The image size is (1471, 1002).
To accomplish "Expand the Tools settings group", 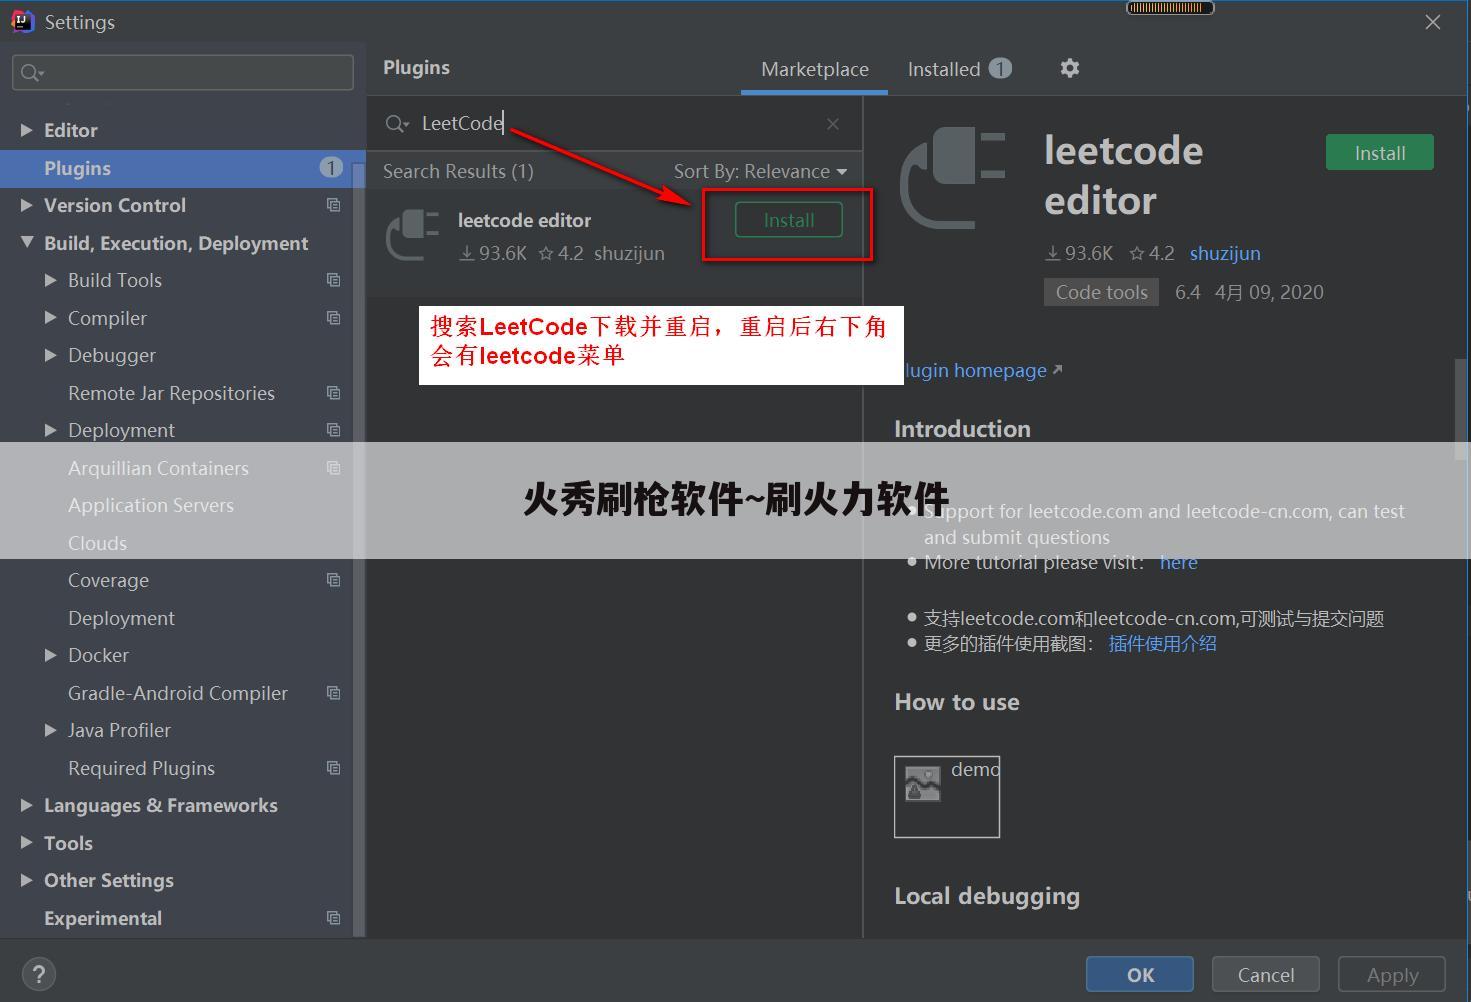I will tap(26, 843).
